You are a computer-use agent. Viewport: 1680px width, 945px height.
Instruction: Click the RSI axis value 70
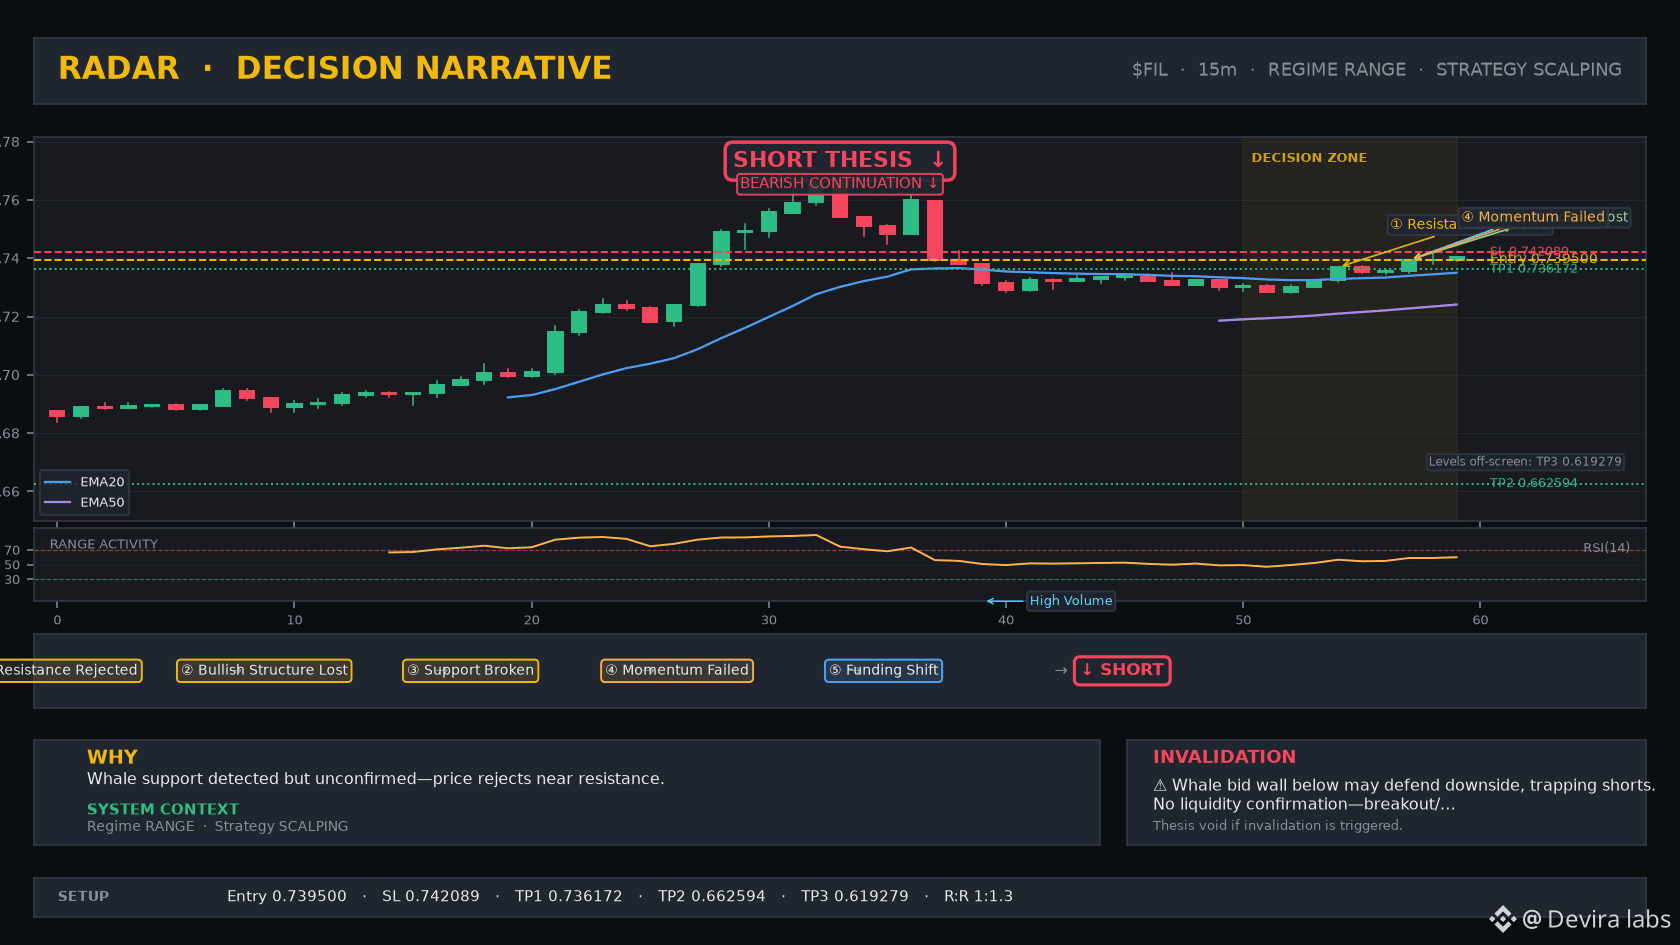coord(12,550)
